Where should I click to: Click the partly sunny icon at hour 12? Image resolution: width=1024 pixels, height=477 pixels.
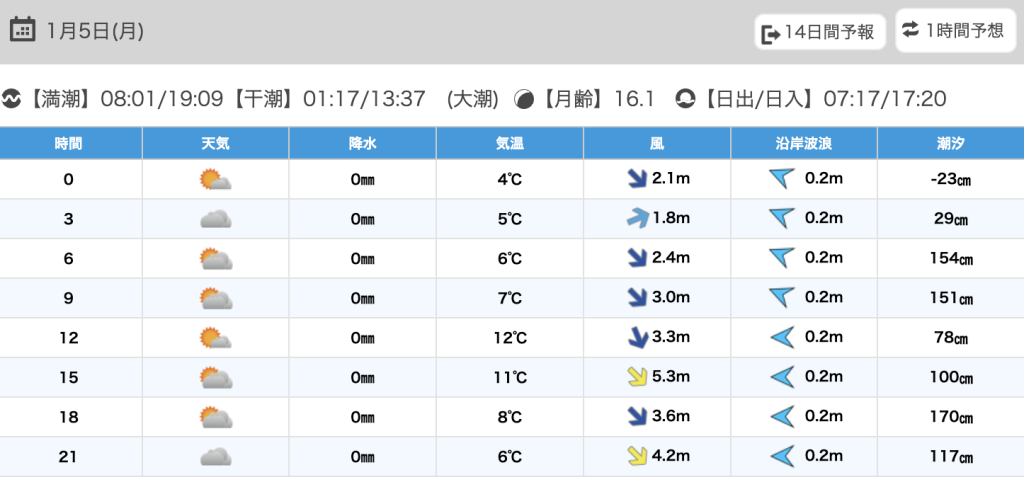pos(215,338)
